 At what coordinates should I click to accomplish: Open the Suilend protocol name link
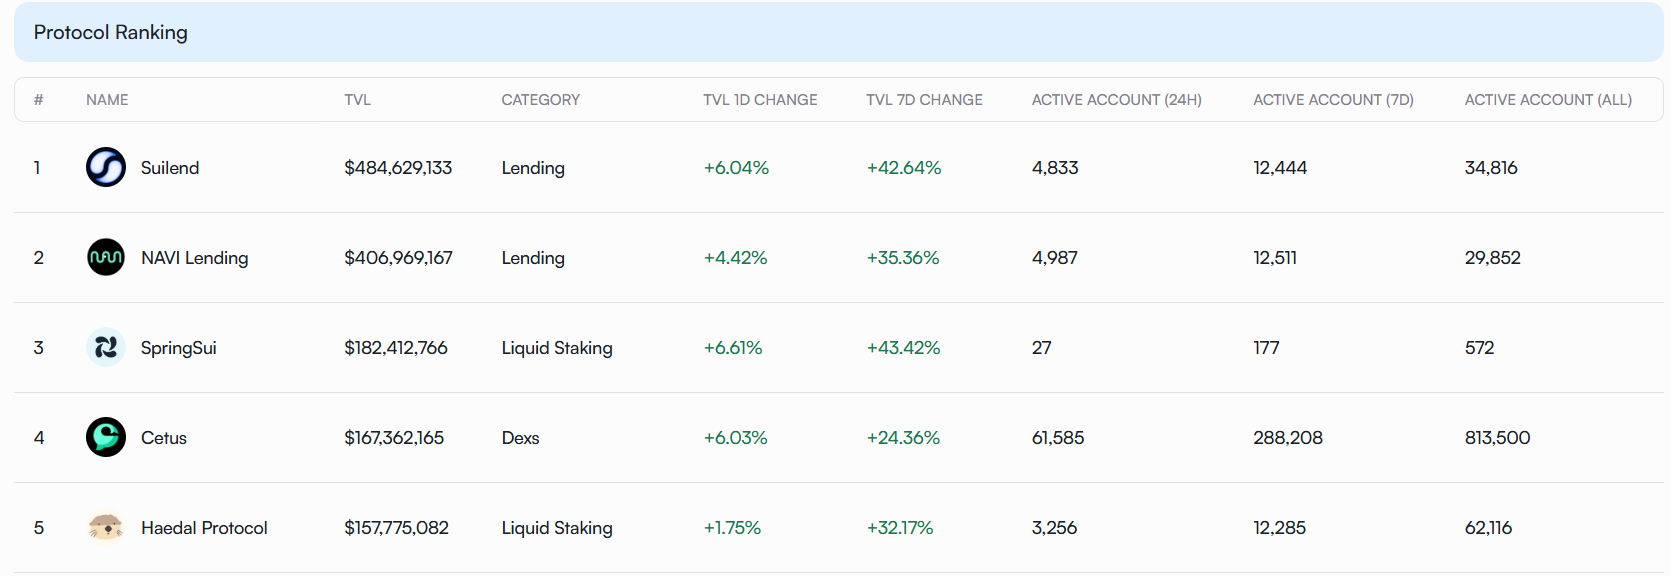coord(170,168)
